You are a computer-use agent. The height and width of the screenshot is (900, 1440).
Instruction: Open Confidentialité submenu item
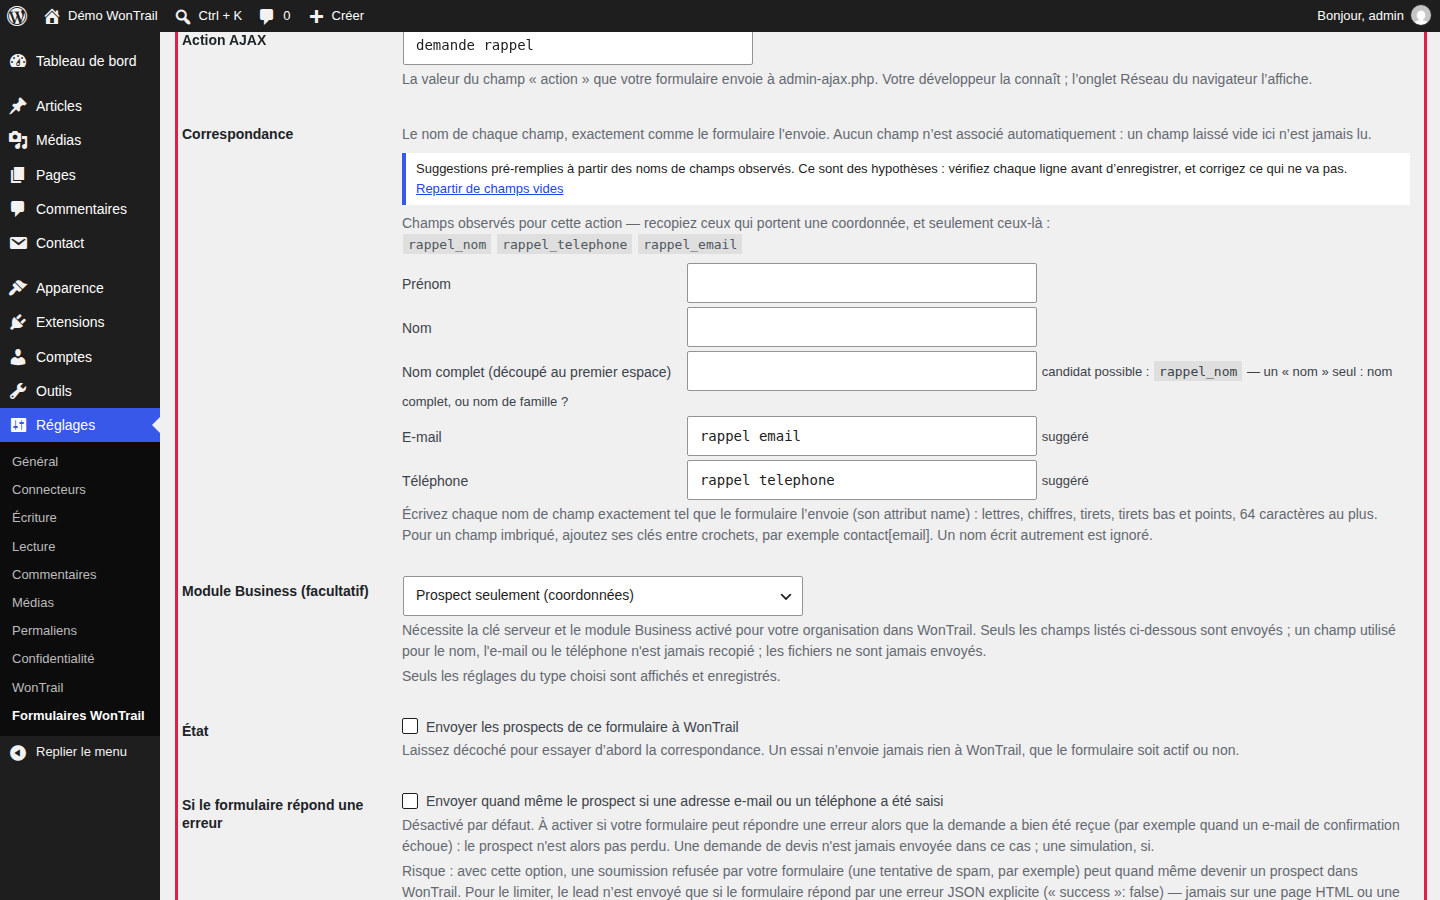[53, 659]
